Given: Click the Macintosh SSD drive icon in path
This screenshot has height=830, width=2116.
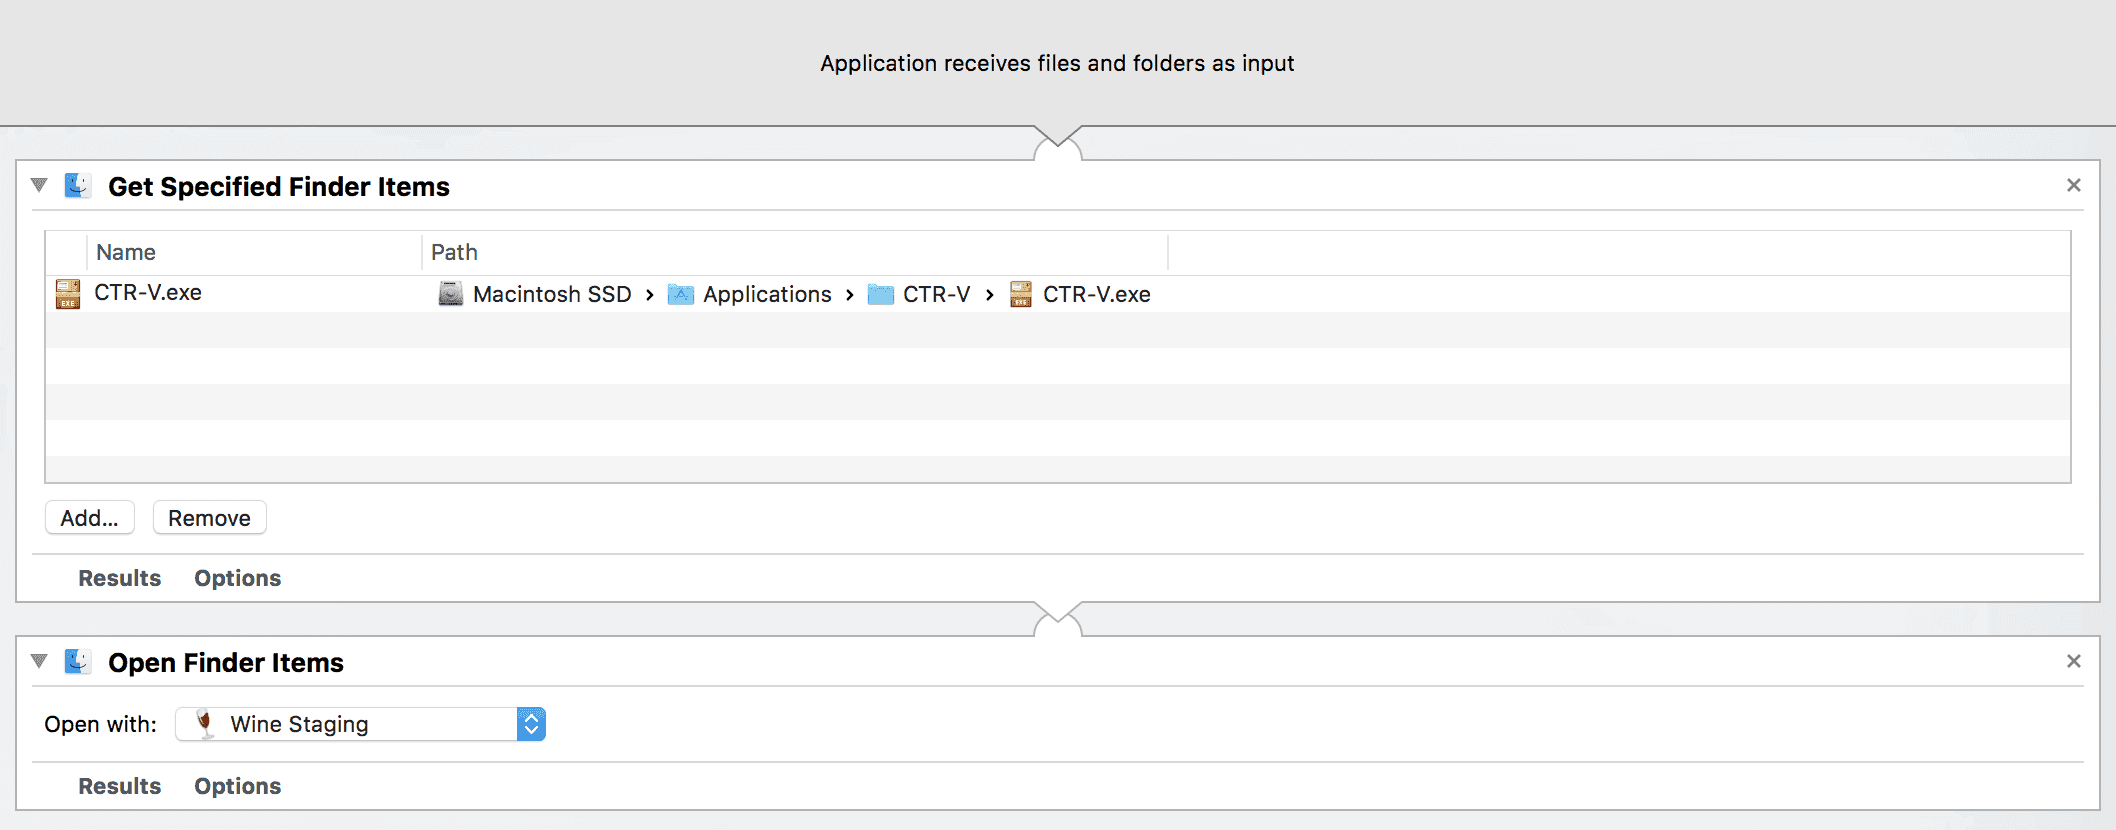Looking at the screenshot, I should point(451,294).
